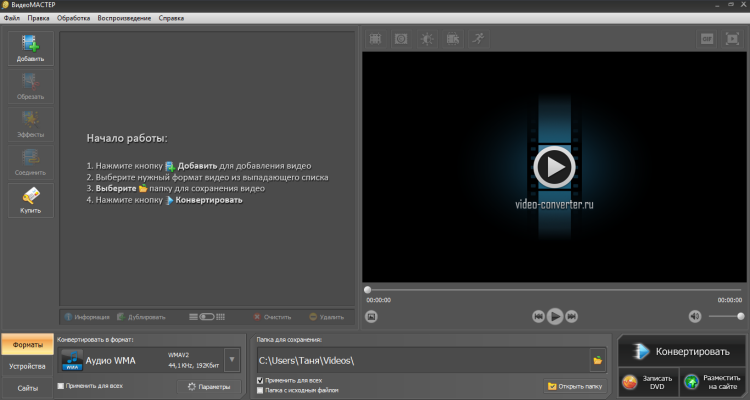Click the Конвертировать button
This screenshot has height=400, width=750.
coord(682,352)
